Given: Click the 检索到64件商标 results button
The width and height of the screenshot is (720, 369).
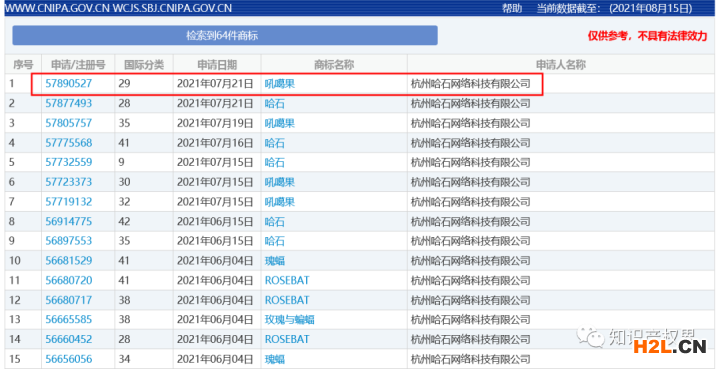Looking at the screenshot, I should pos(225,35).
